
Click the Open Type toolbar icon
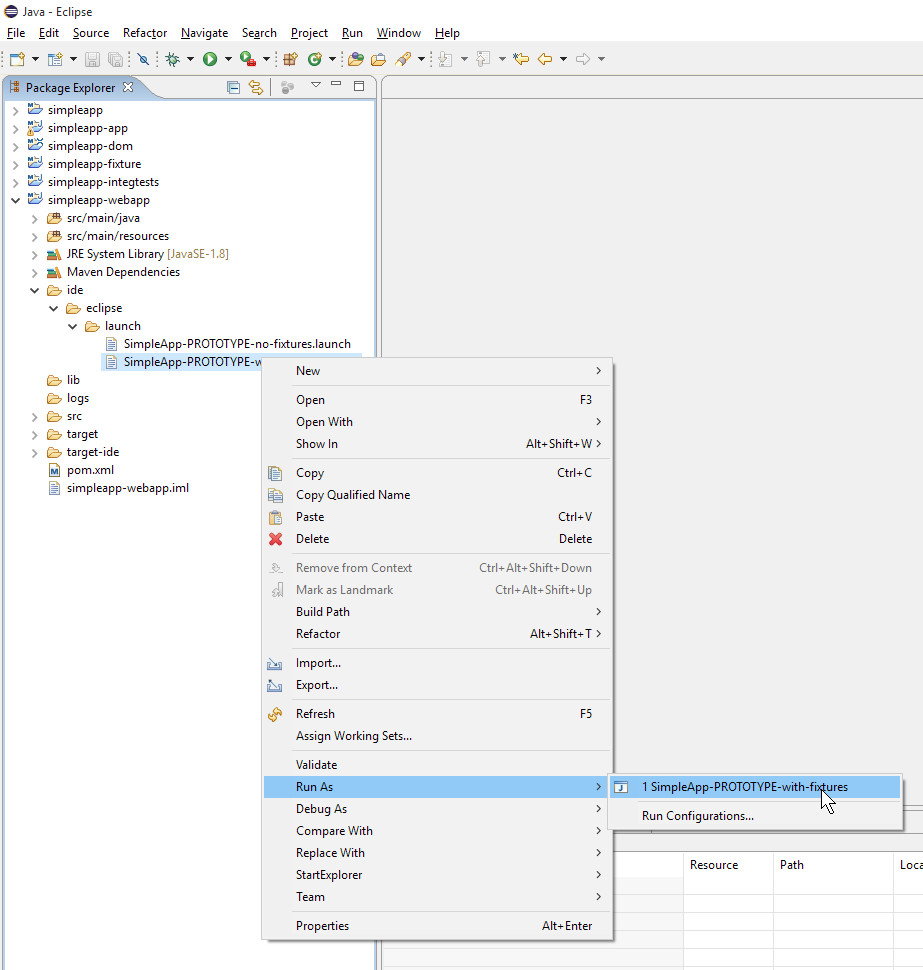click(356, 59)
